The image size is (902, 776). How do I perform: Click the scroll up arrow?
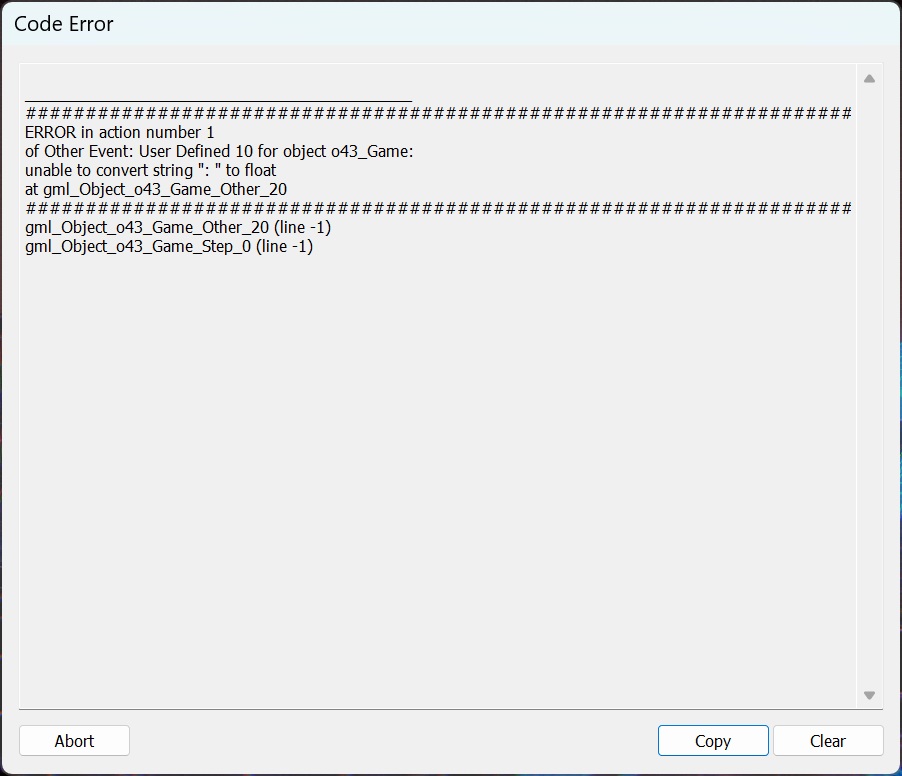(869, 79)
